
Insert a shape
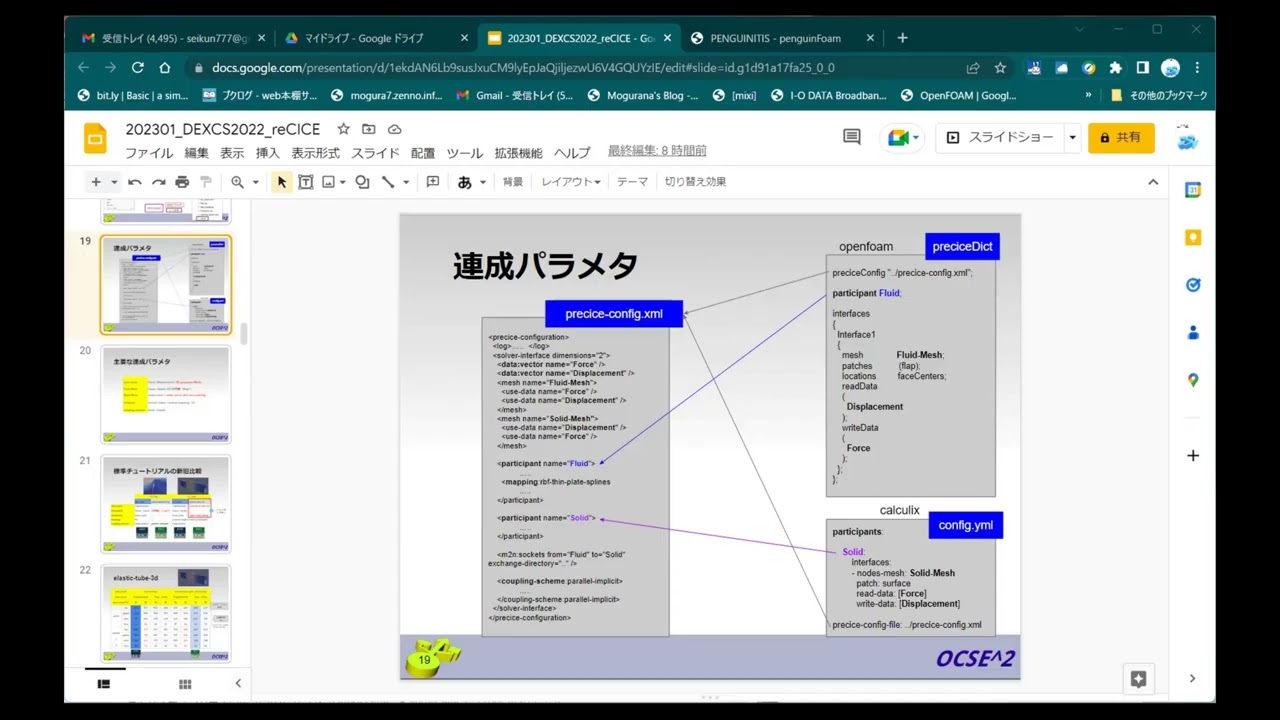(x=362, y=182)
